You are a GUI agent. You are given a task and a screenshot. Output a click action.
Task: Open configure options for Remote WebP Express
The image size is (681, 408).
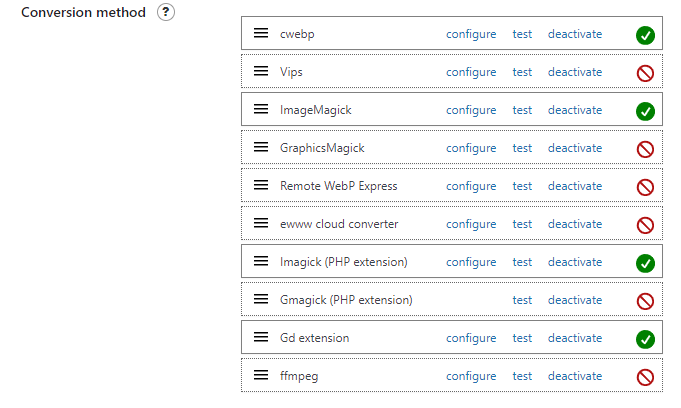pos(471,186)
